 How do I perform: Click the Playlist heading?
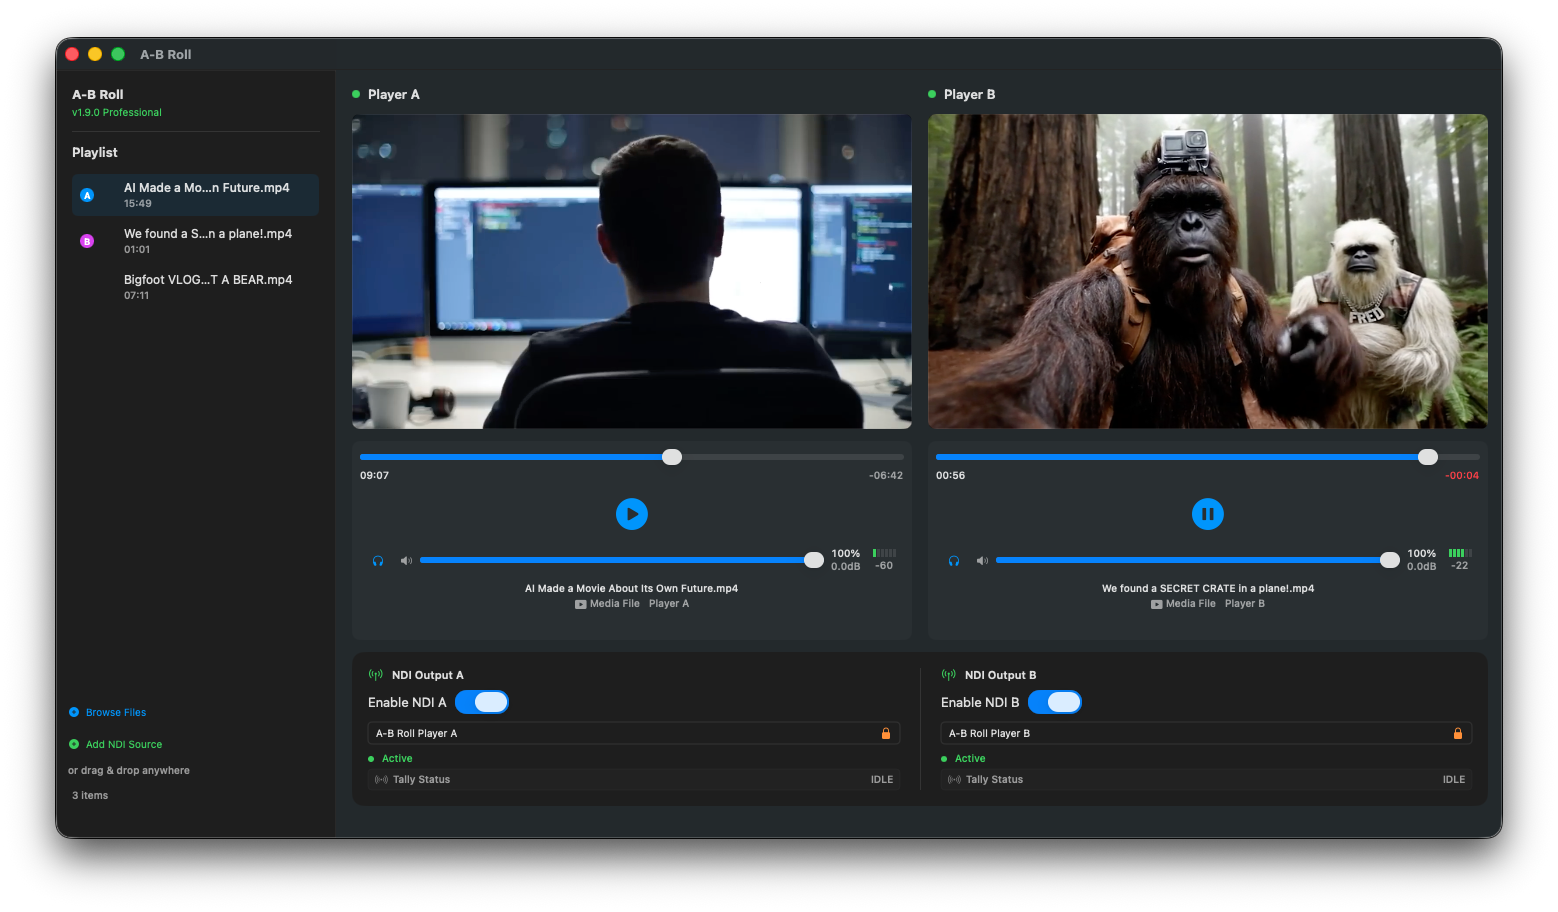coord(95,152)
